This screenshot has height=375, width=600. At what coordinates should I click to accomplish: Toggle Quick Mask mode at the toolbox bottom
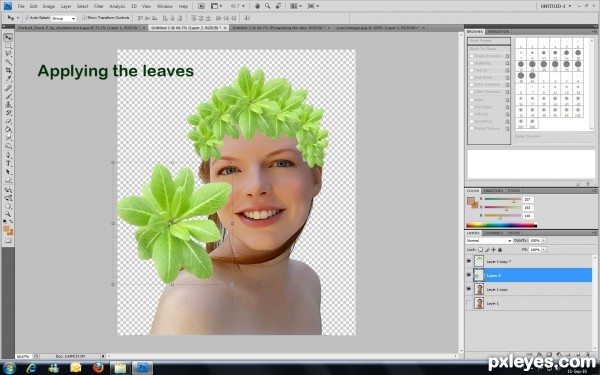[x=8, y=241]
